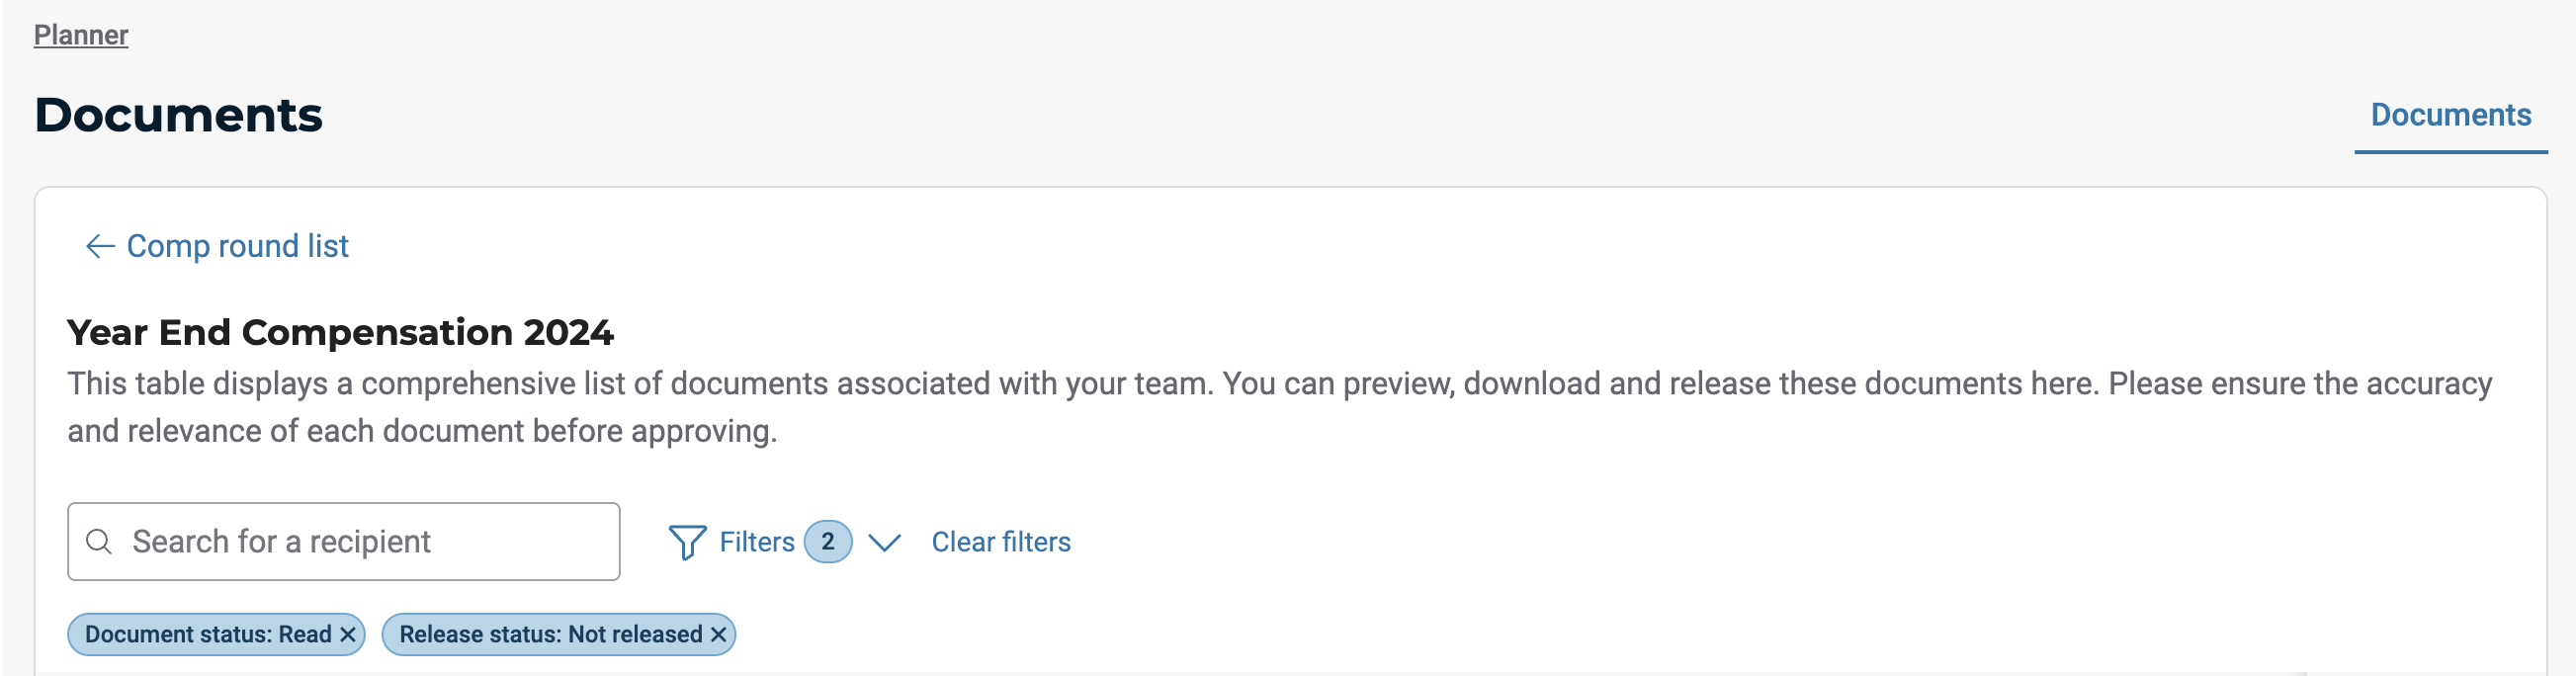Remove the Document status: Read filter chip
This screenshot has width=2576, height=676.
tap(348, 635)
